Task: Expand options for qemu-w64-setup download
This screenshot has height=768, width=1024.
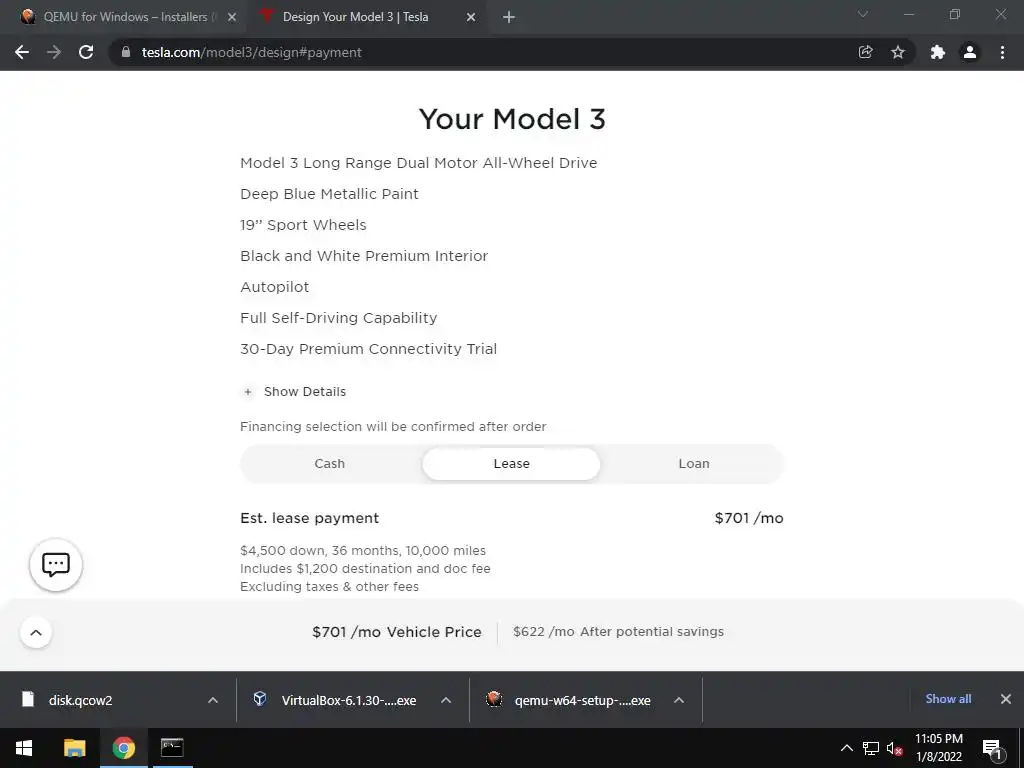Action: click(679, 700)
